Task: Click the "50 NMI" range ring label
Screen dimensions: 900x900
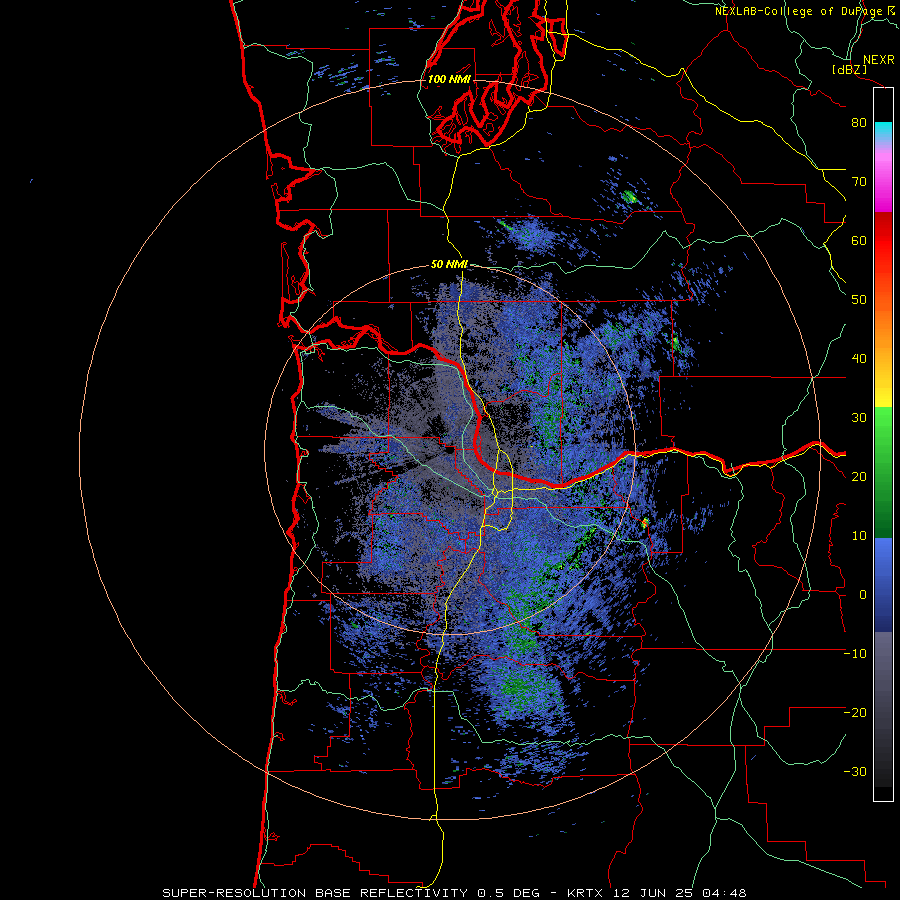Action: [x=449, y=265]
